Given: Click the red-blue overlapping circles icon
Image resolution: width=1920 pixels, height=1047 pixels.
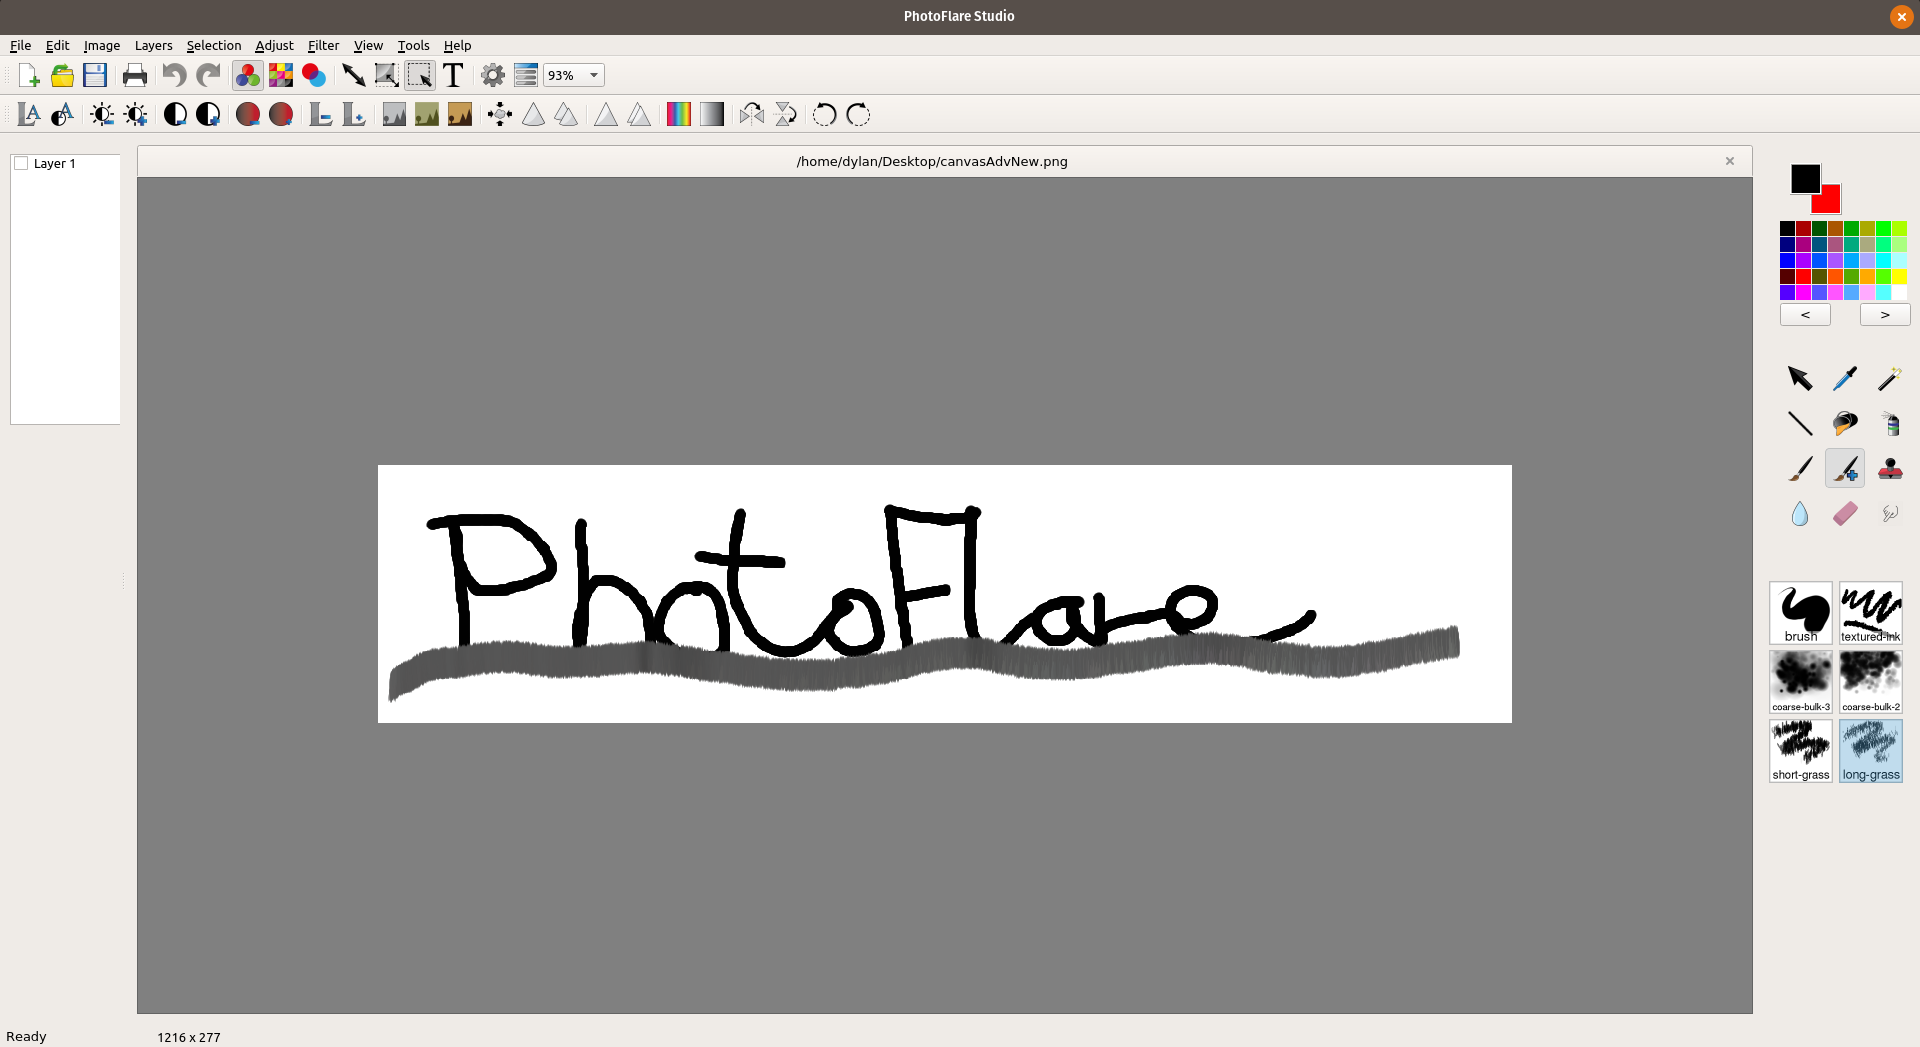Looking at the screenshot, I should tap(314, 75).
